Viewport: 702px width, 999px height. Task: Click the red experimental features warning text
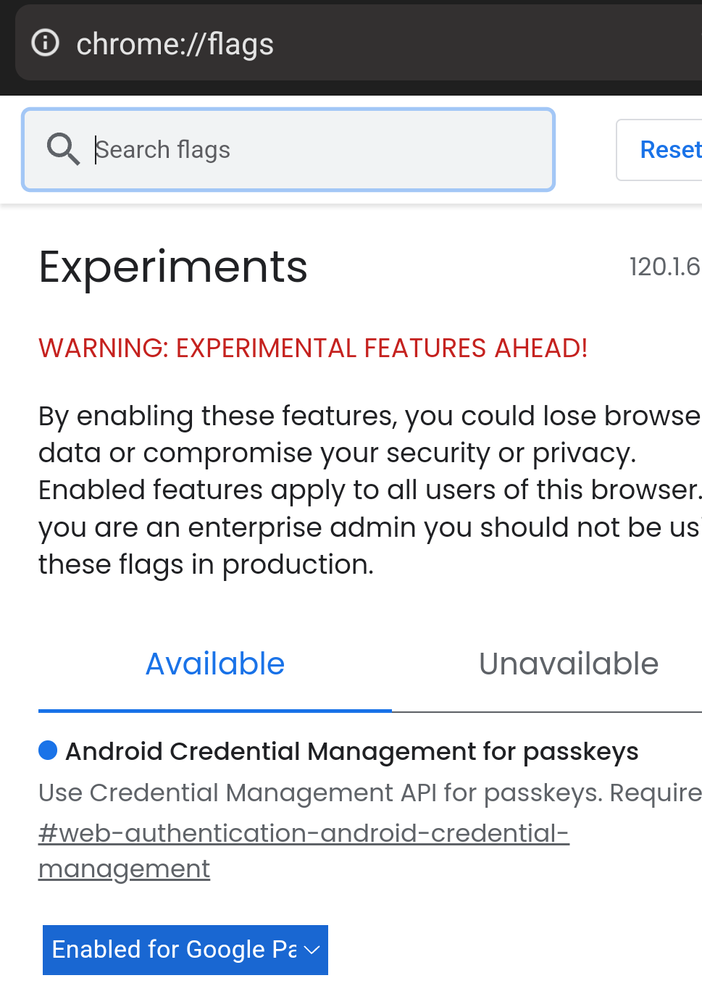coord(313,348)
